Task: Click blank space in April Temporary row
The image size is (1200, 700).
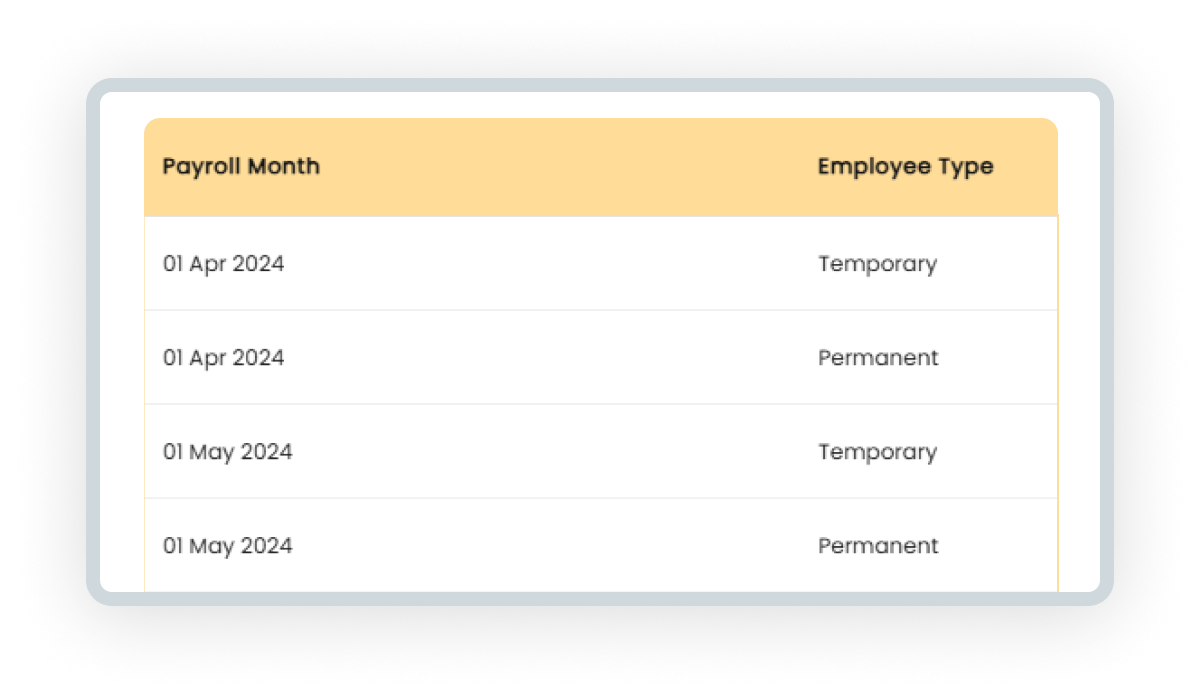Action: (550, 264)
